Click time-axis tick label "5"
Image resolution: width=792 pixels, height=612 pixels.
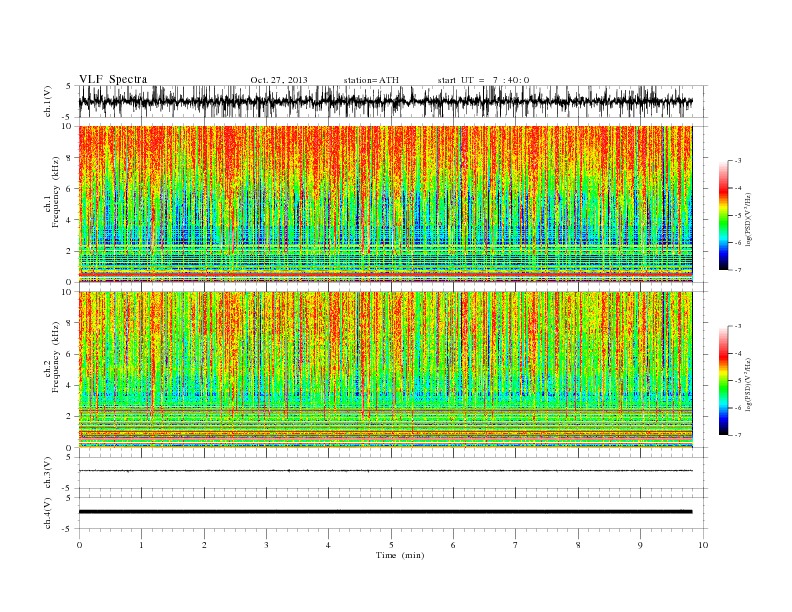click(x=391, y=545)
